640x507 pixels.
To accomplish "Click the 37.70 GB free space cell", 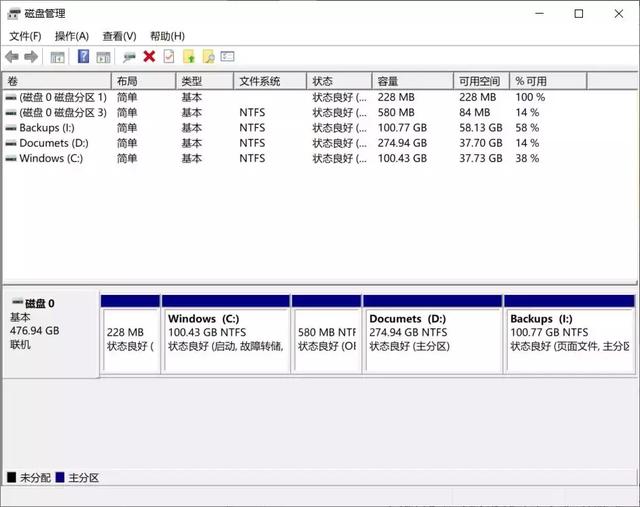I will pyautogui.click(x=481, y=143).
